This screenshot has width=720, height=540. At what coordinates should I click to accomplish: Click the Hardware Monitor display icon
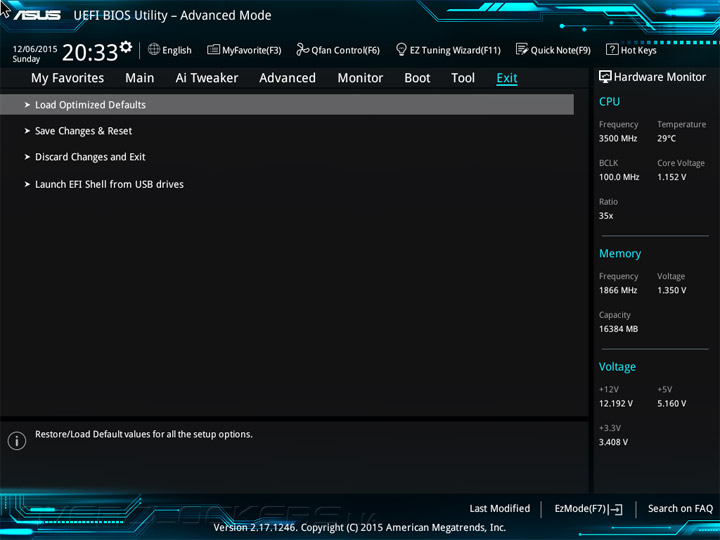point(605,77)
